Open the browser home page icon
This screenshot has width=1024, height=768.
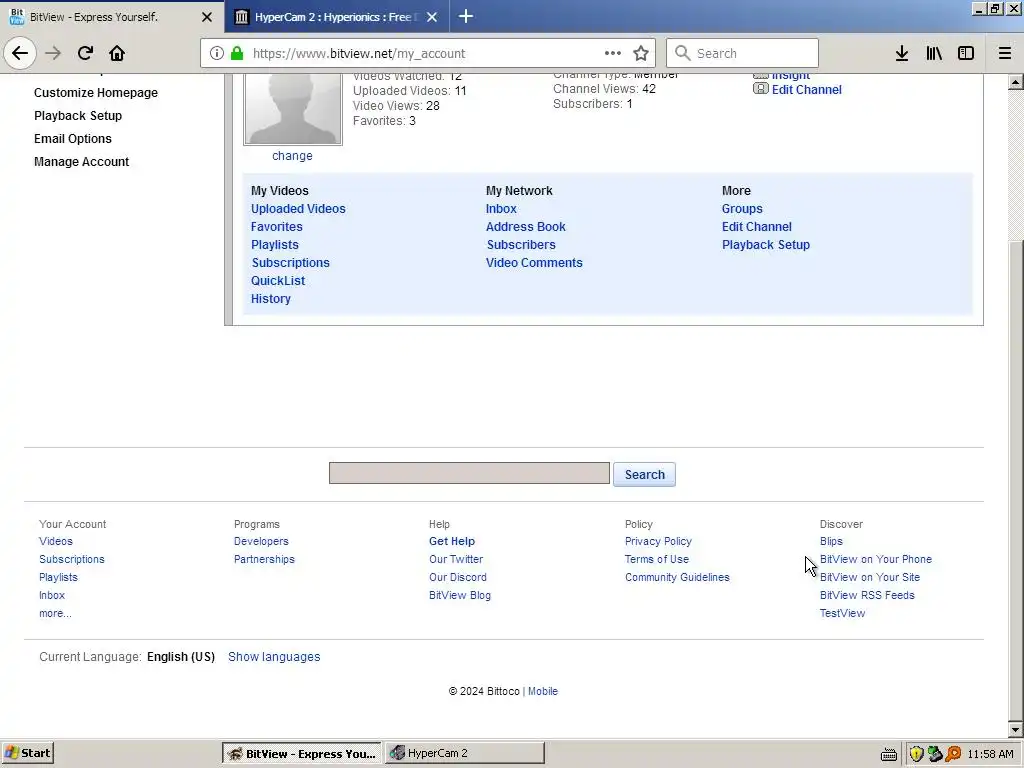click(117, 53)
